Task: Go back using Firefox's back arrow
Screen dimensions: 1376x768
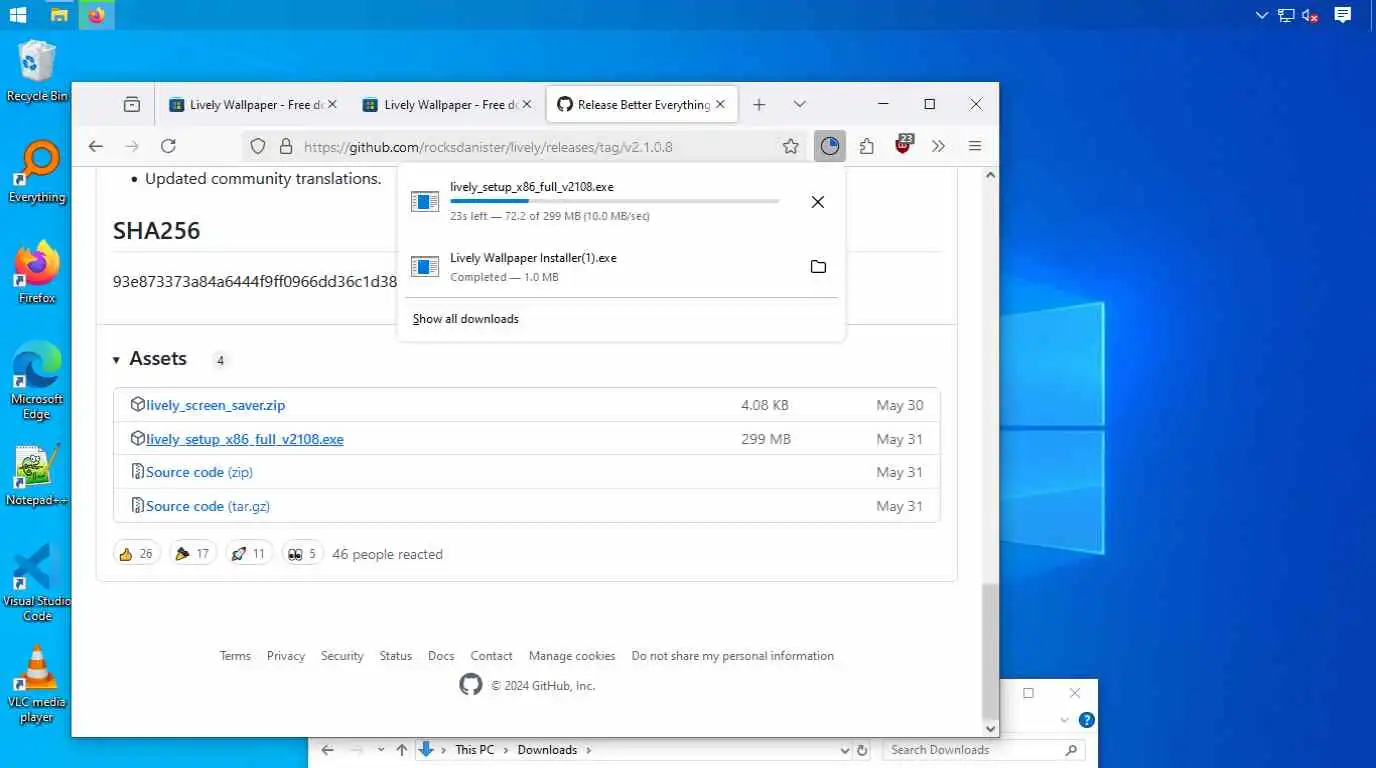Action: pos(96,146)
